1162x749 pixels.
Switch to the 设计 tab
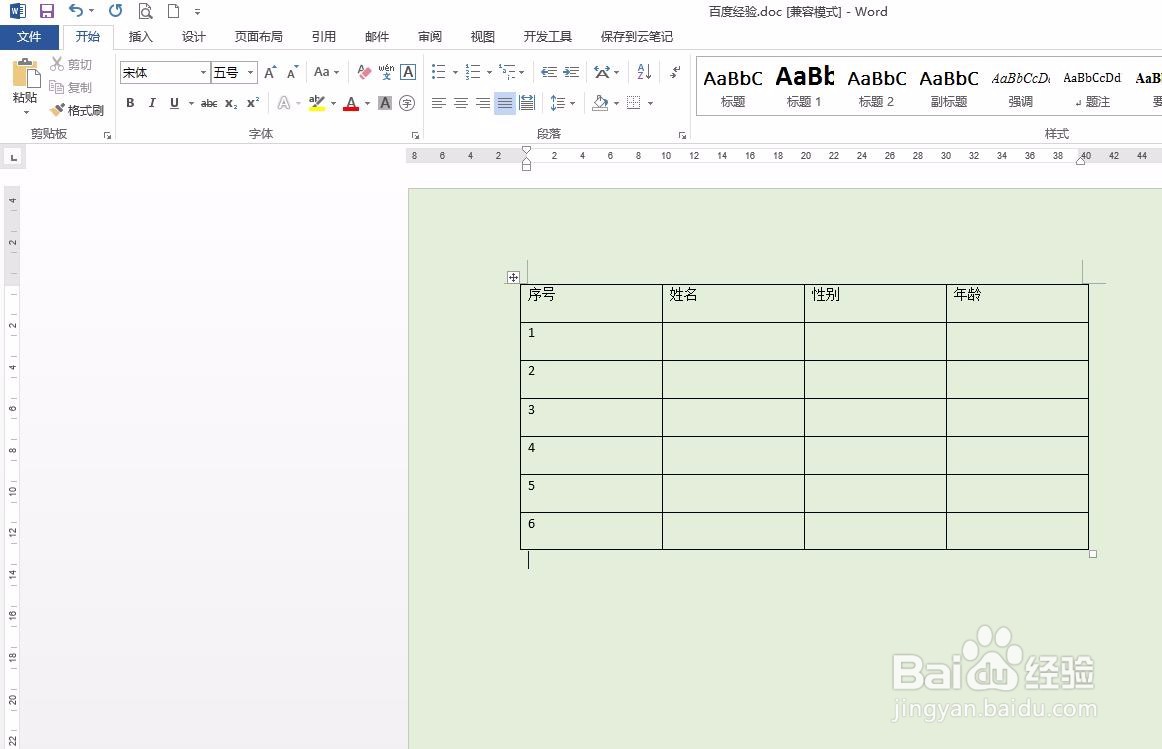coord(193,36)
